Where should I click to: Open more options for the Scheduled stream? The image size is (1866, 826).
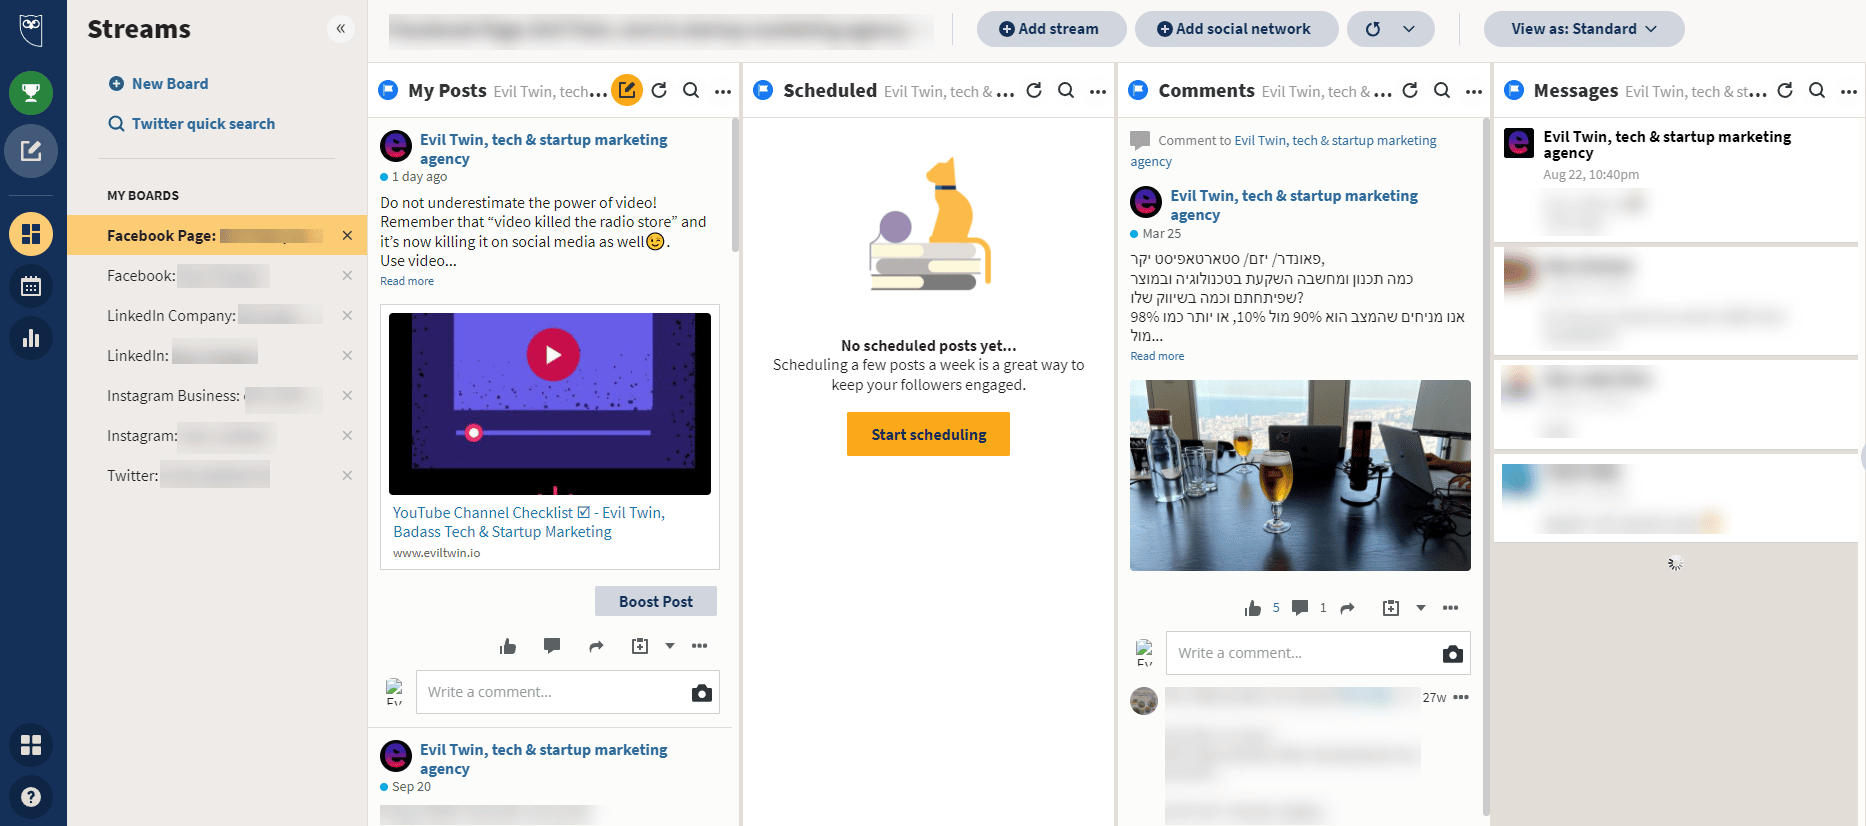tap(1098, 91)
